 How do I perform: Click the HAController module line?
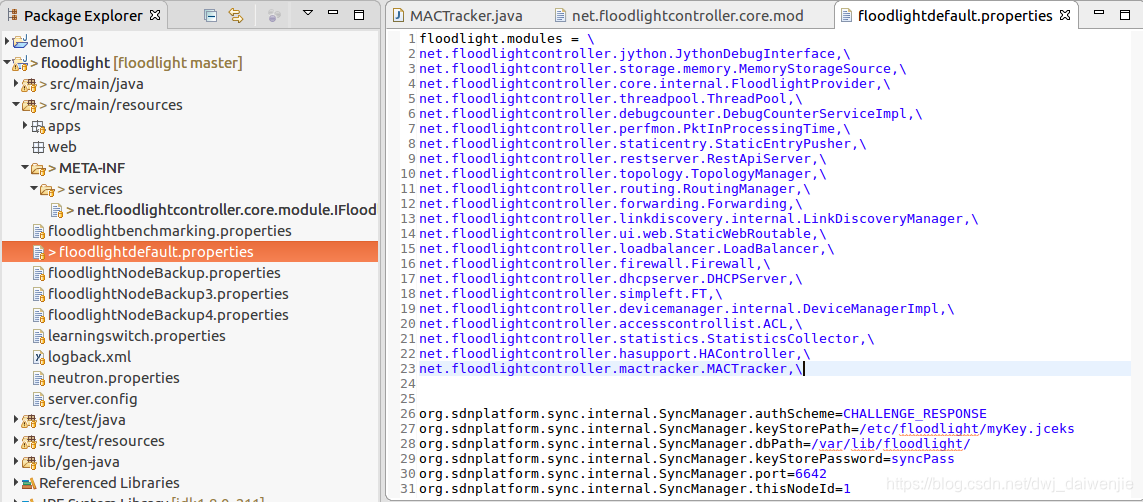pos(615,353)
